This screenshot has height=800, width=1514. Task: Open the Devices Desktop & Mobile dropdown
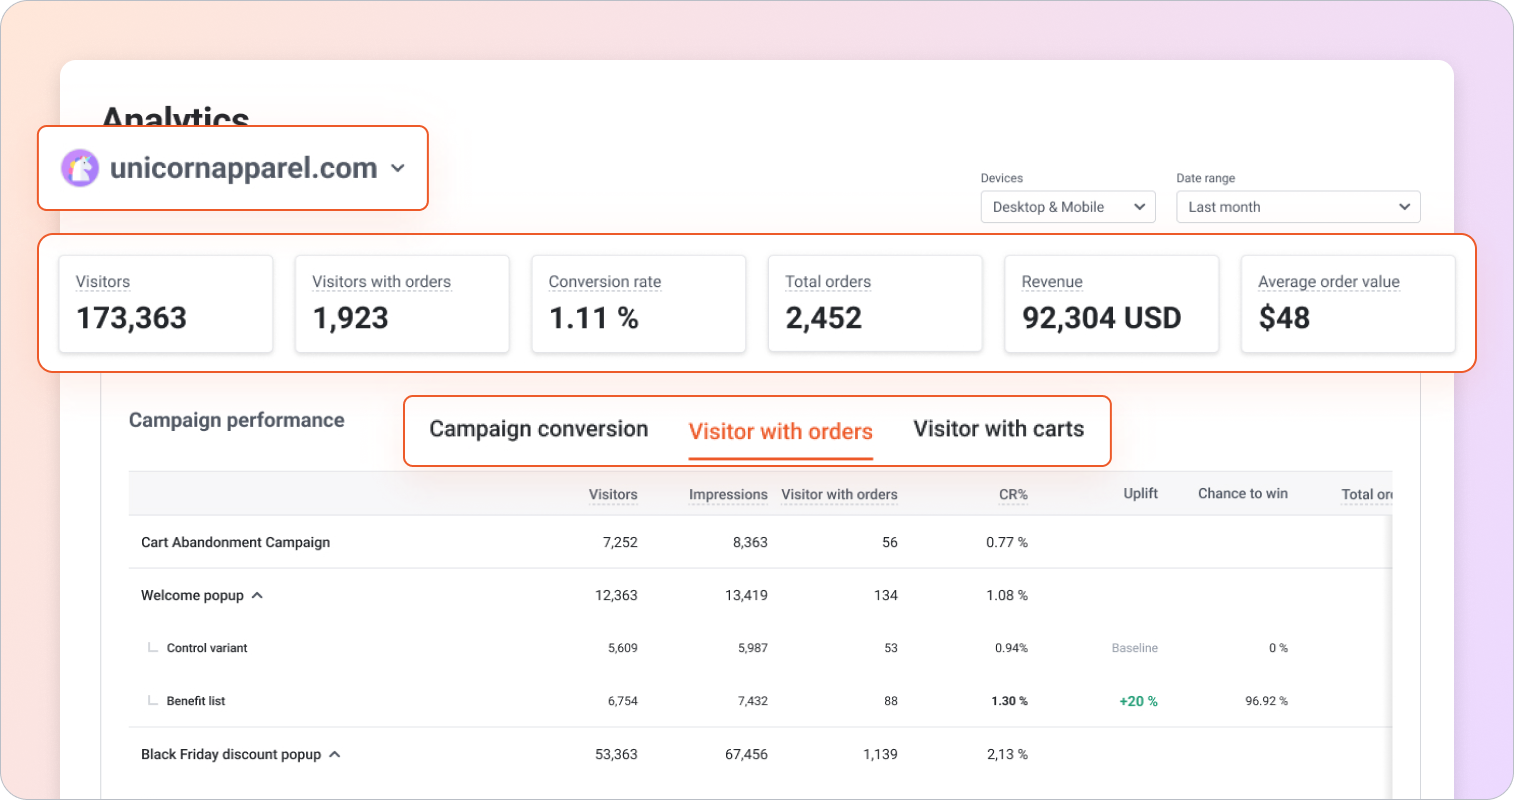1067,207
